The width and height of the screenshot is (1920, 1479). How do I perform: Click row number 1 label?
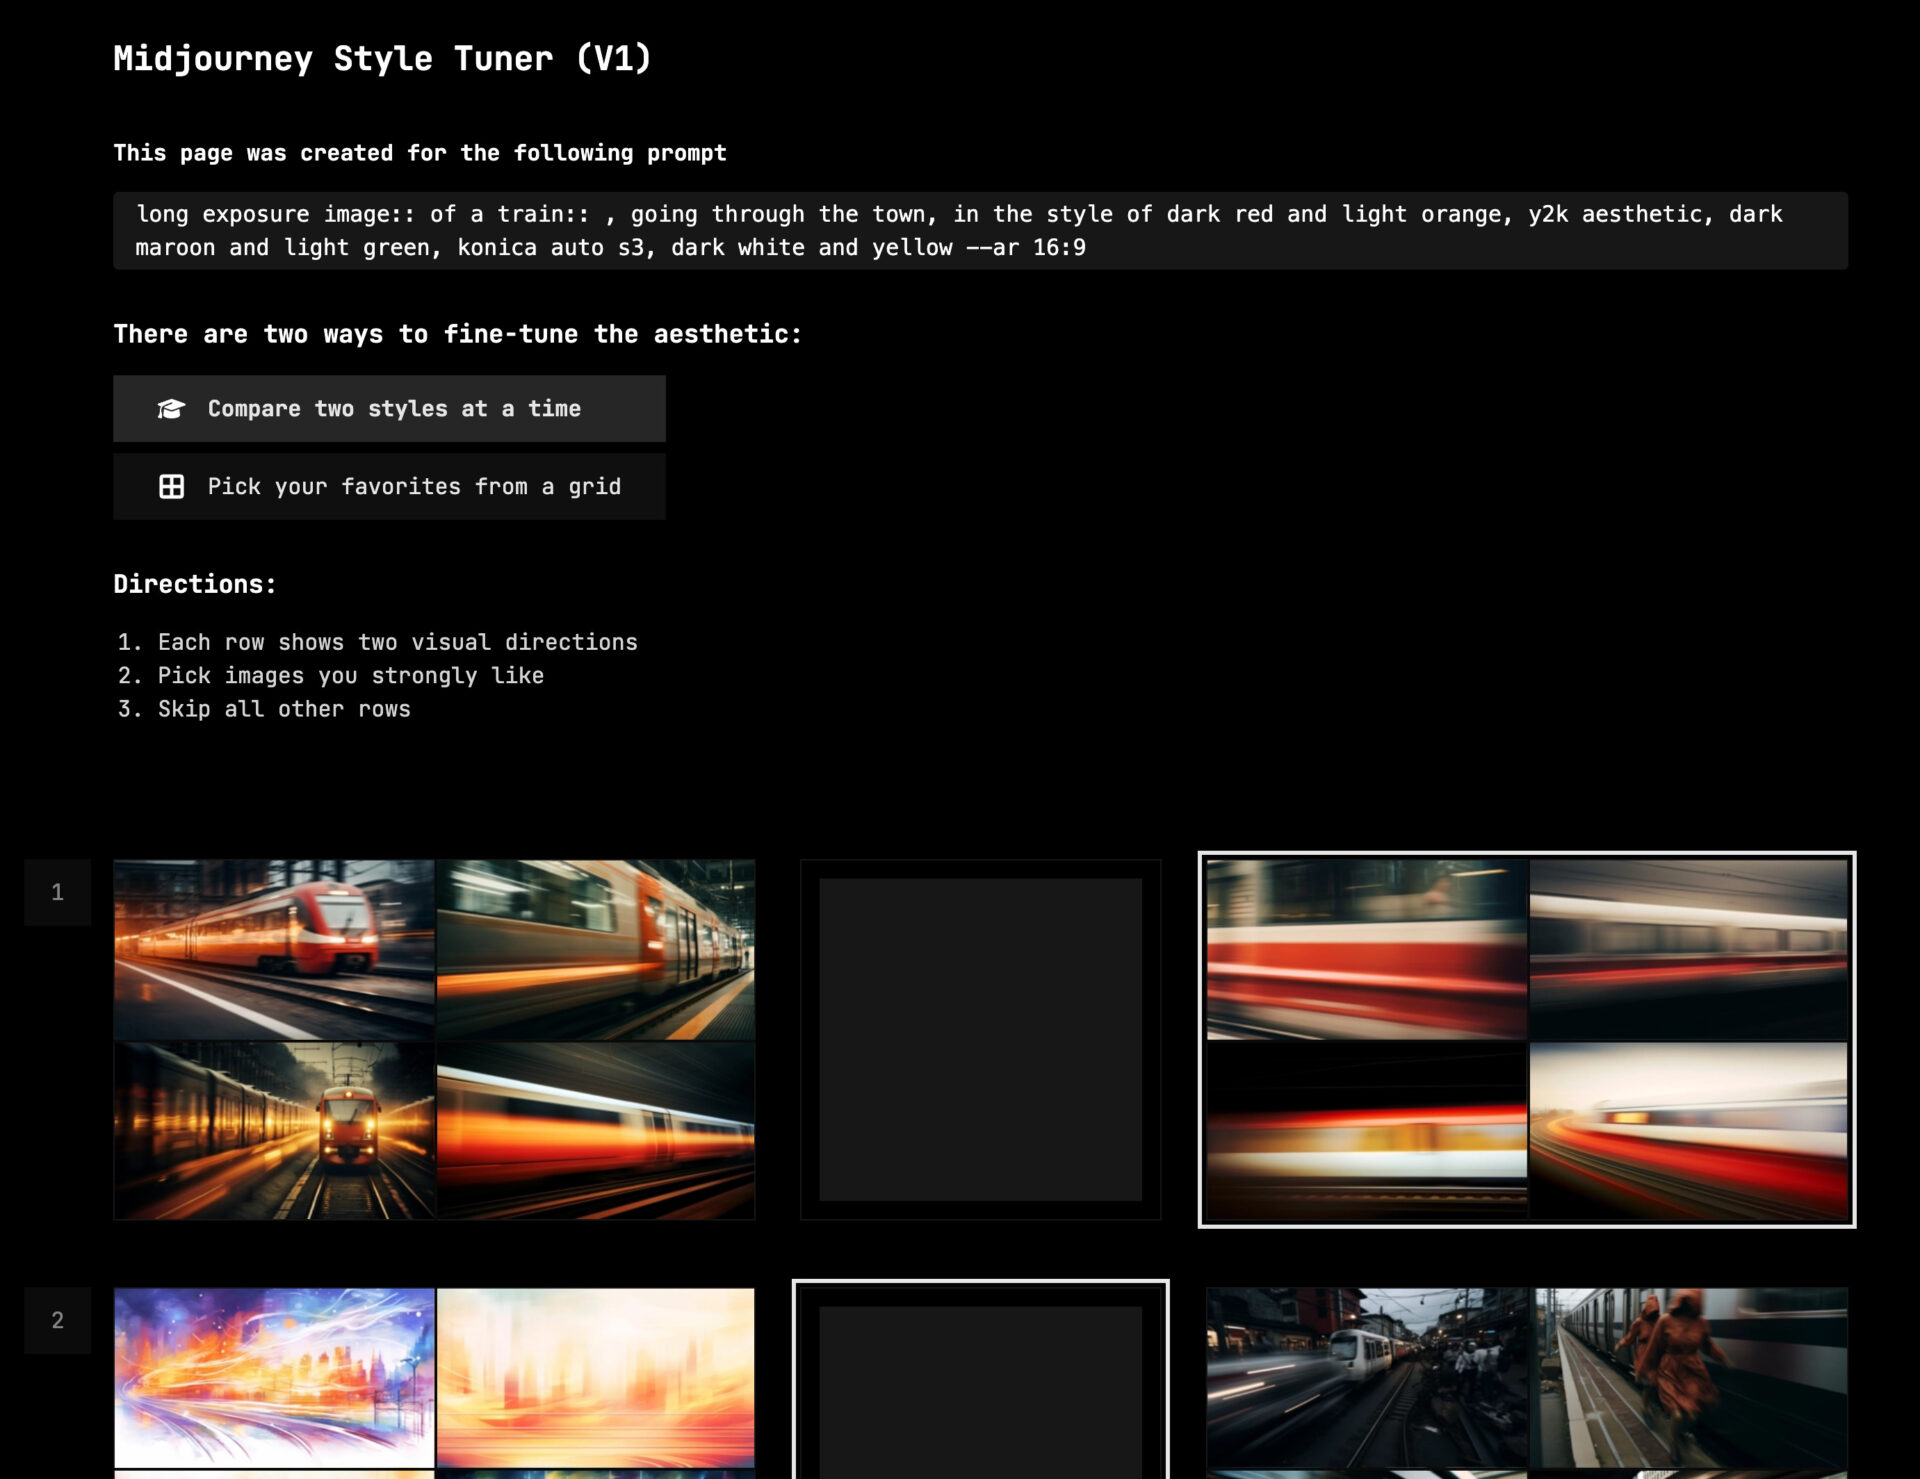coord(58,892)
